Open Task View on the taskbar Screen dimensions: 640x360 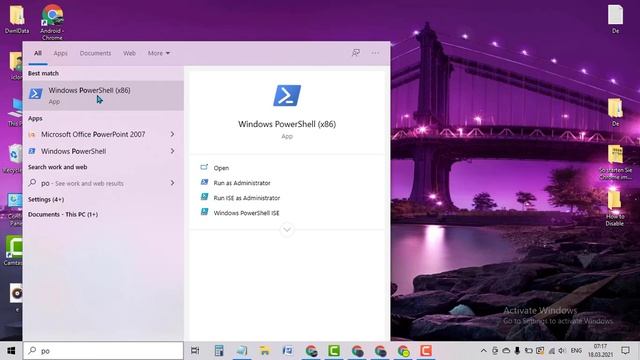(x=195, y=351)
